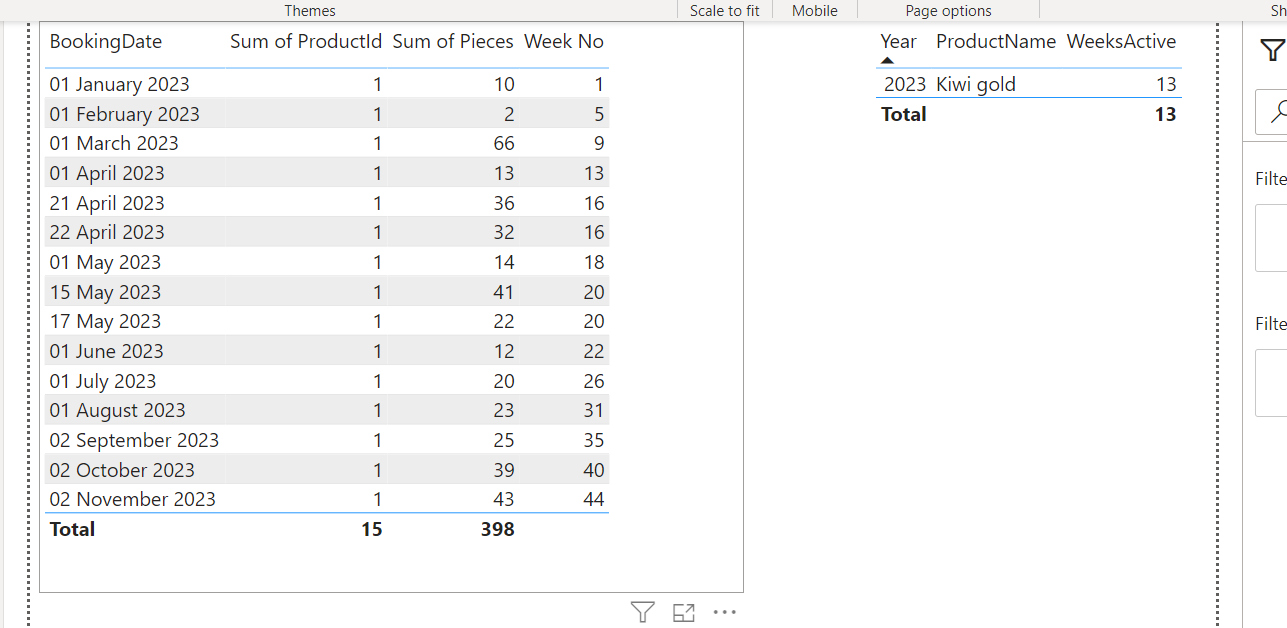Click the Year column header

898,42
